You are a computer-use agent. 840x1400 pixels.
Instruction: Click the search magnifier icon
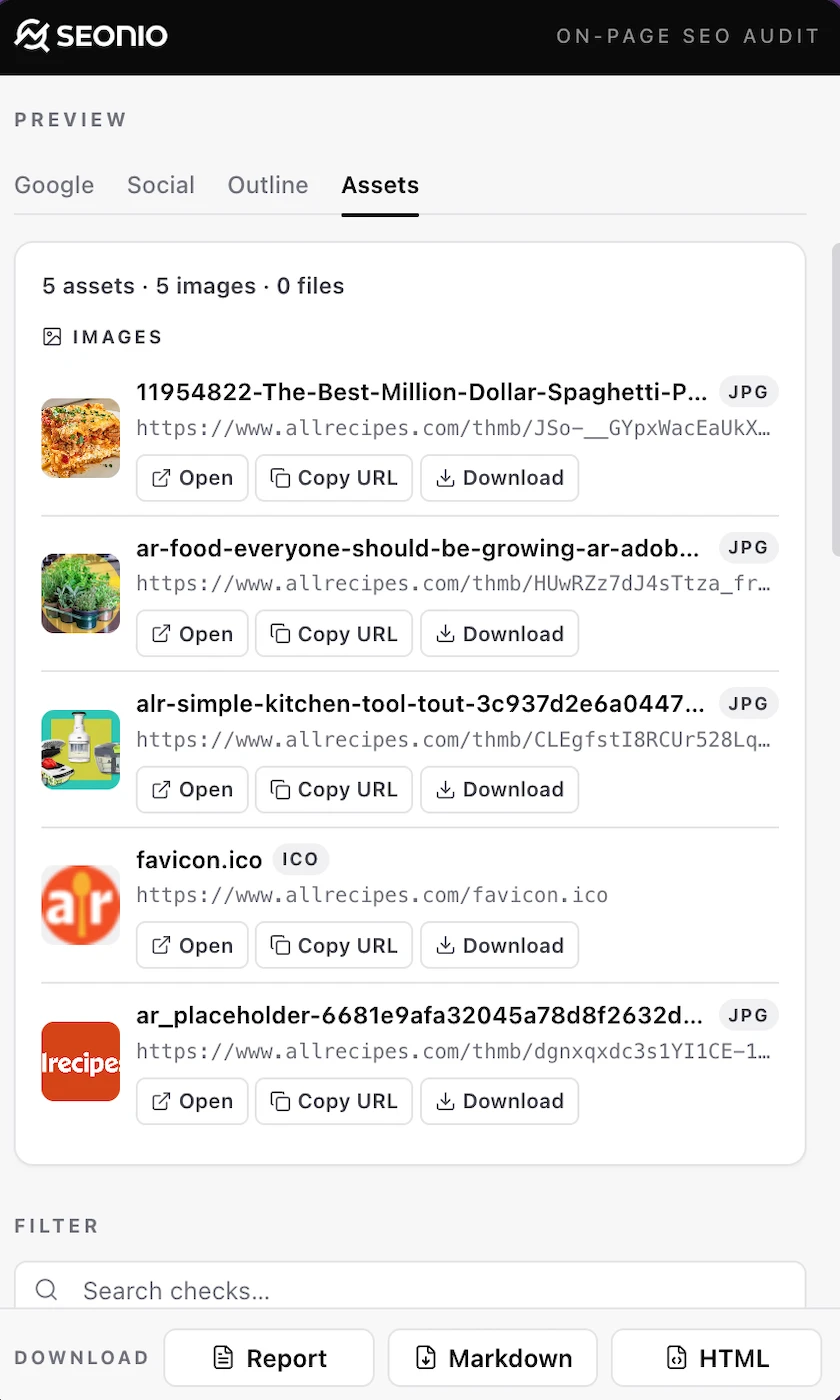pyautogui.click(x=46, y=1290)
